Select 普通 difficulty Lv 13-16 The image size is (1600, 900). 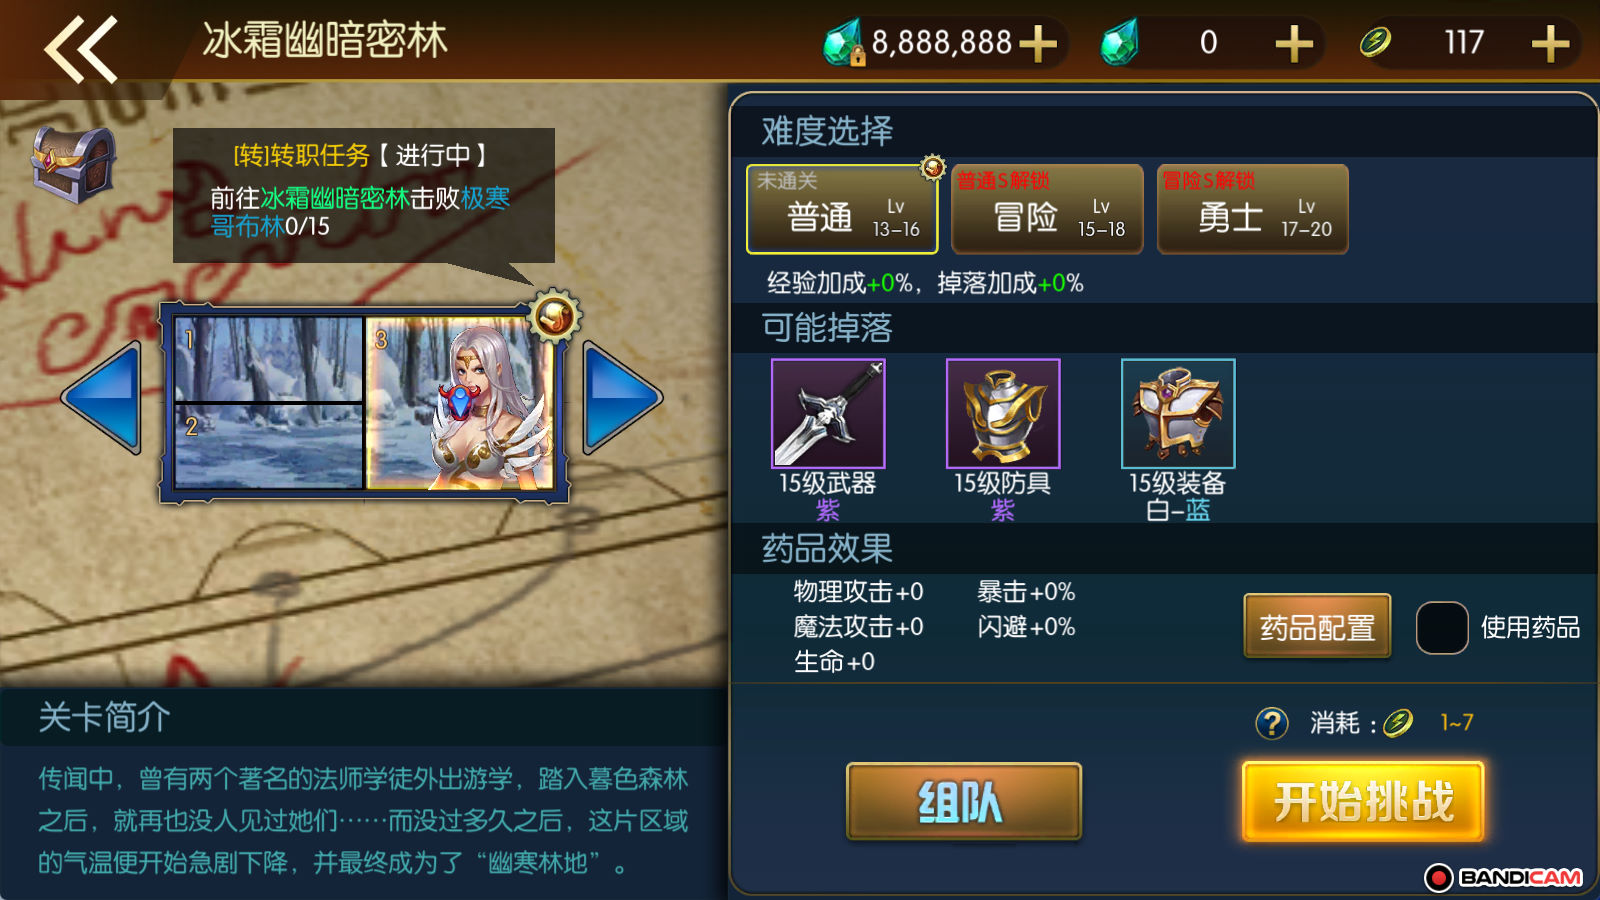coord(842,209)
